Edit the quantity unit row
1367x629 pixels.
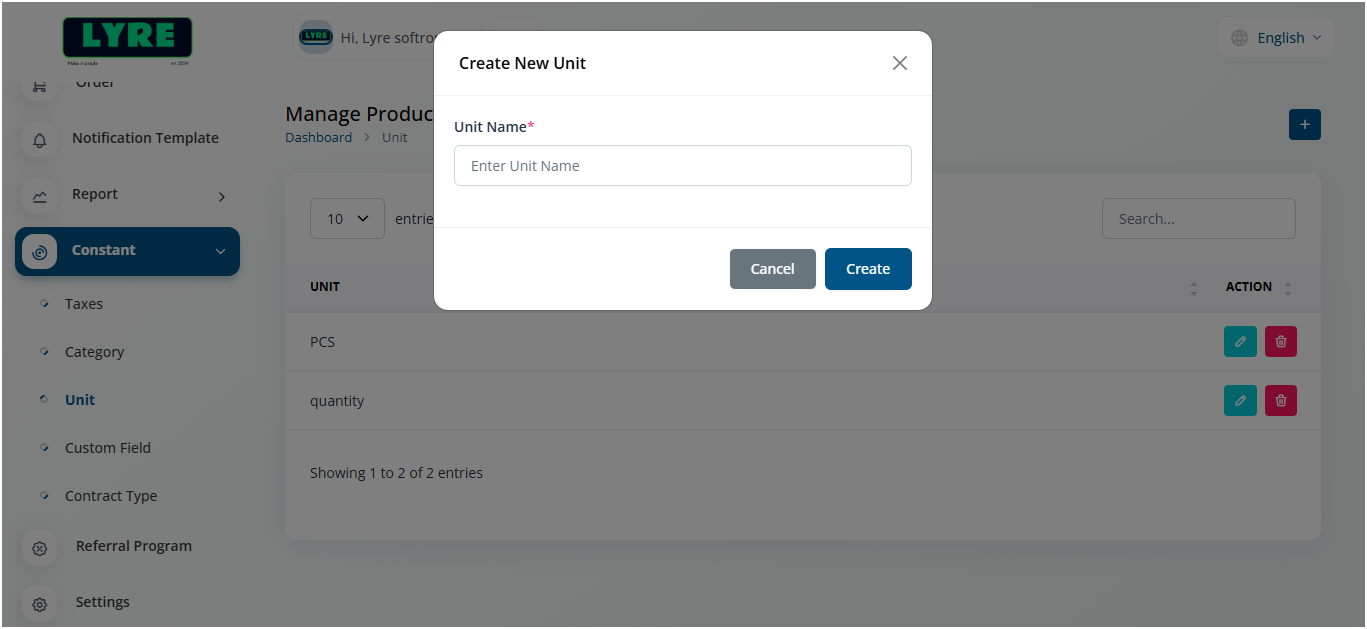1240,401
